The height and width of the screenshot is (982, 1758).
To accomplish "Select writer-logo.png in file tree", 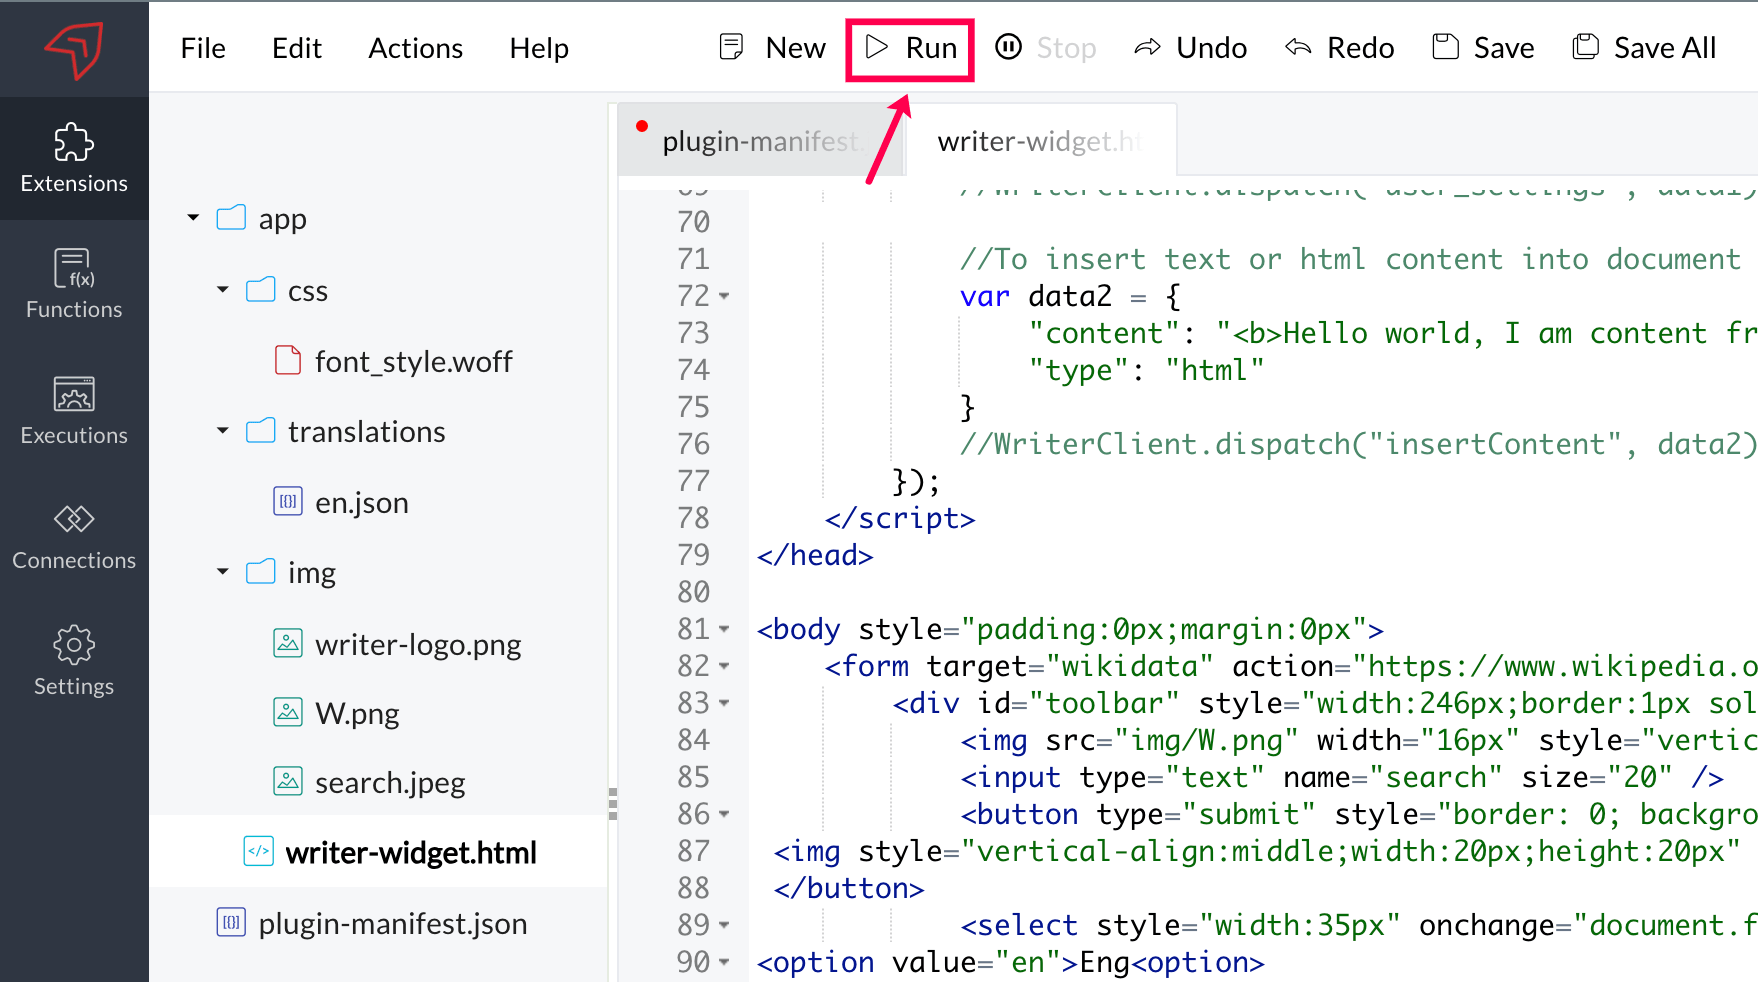I will (417, 644).
